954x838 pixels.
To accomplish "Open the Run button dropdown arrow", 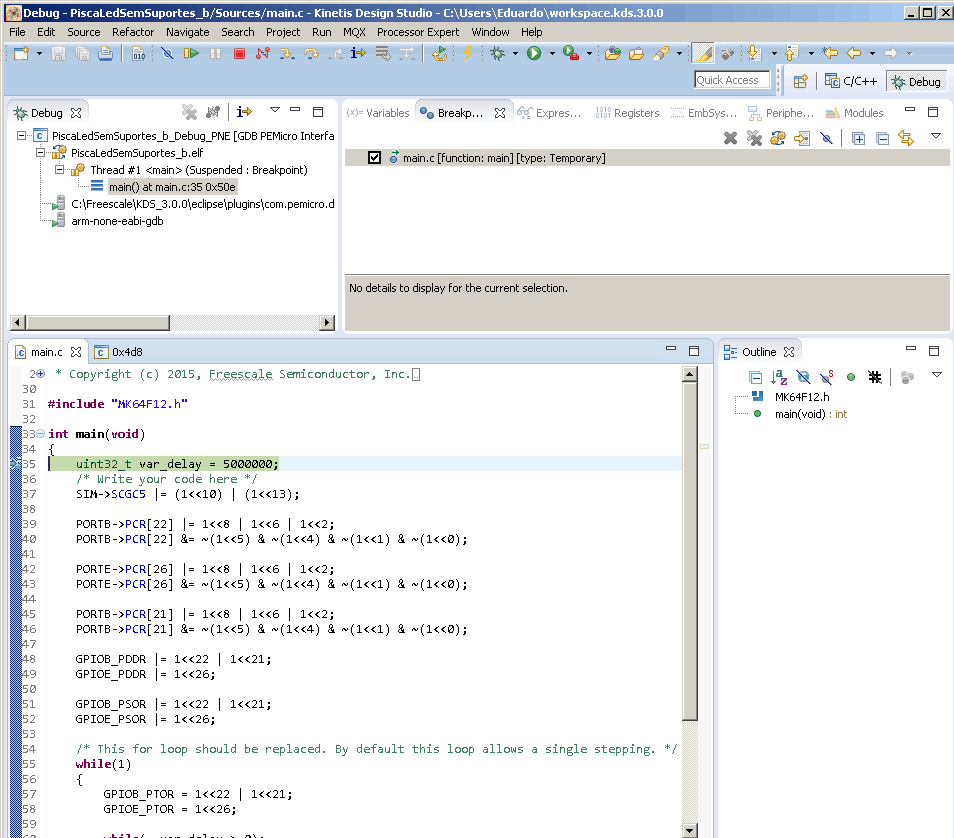I will [x=552, y=53].
